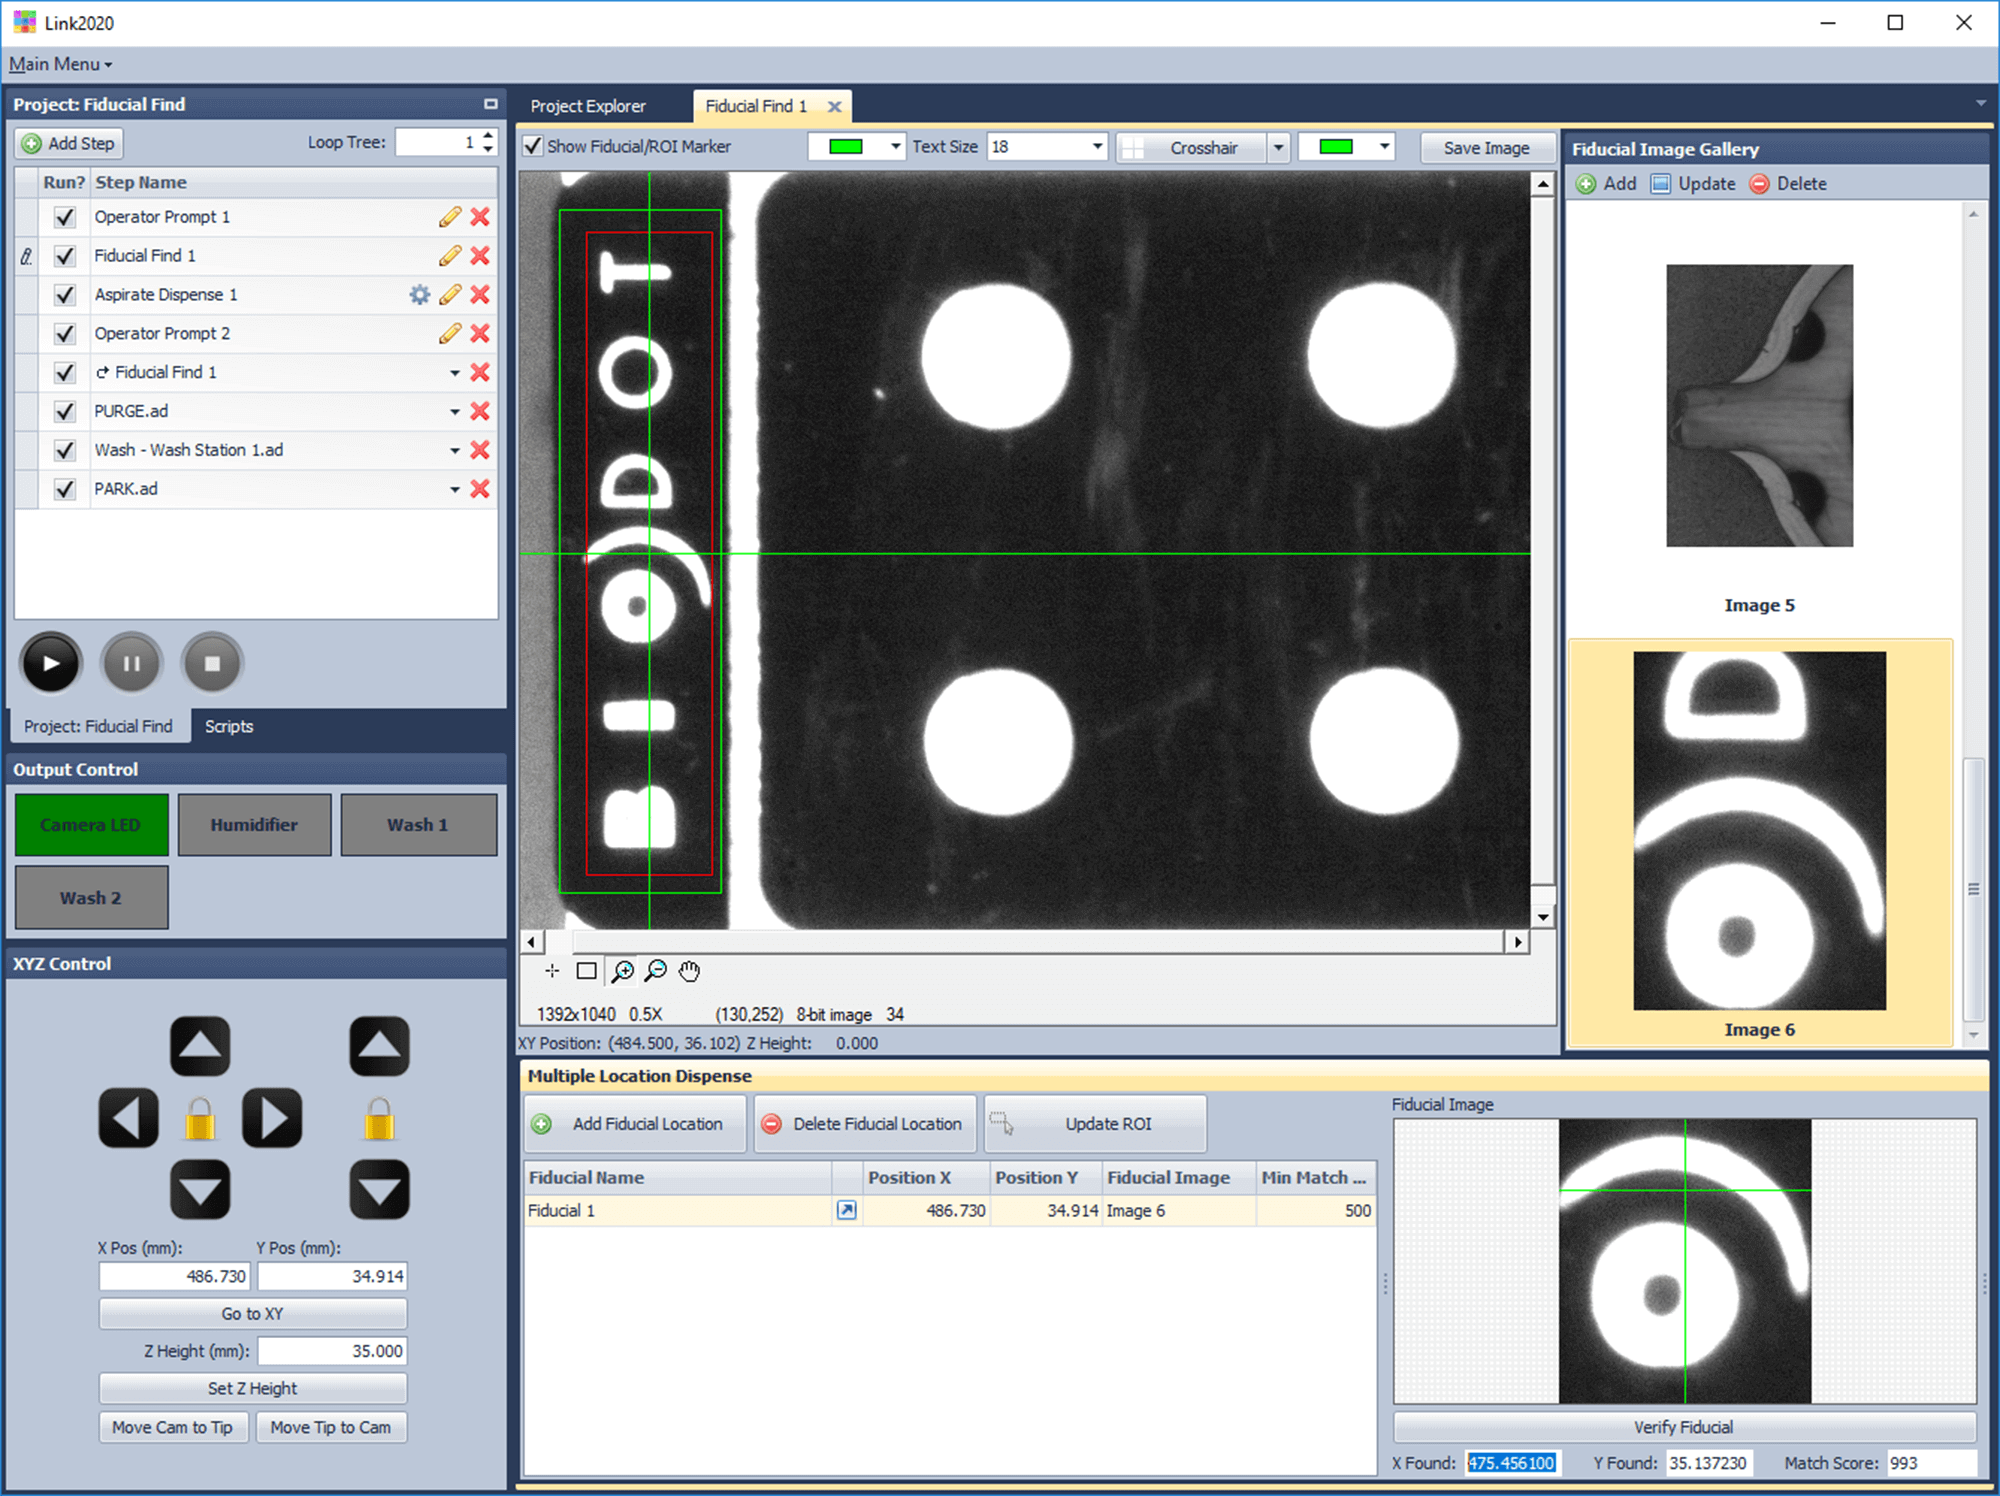Expand the Crosshair dropdown arrow
The height and width of the screenshot is (1496, 2000).
[1278, 148]
